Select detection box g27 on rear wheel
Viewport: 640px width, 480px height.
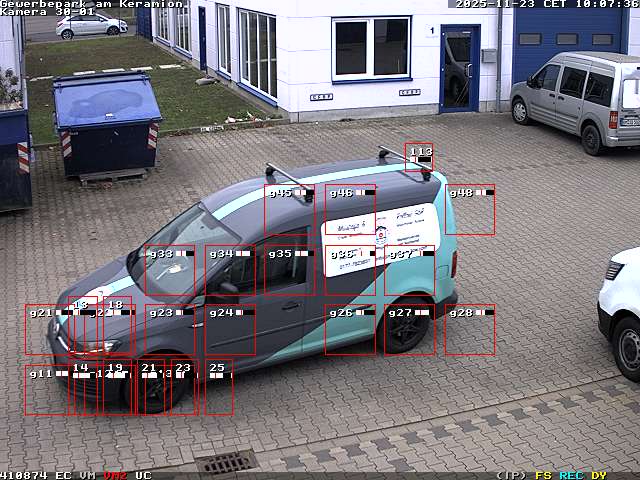pos(409,330)
